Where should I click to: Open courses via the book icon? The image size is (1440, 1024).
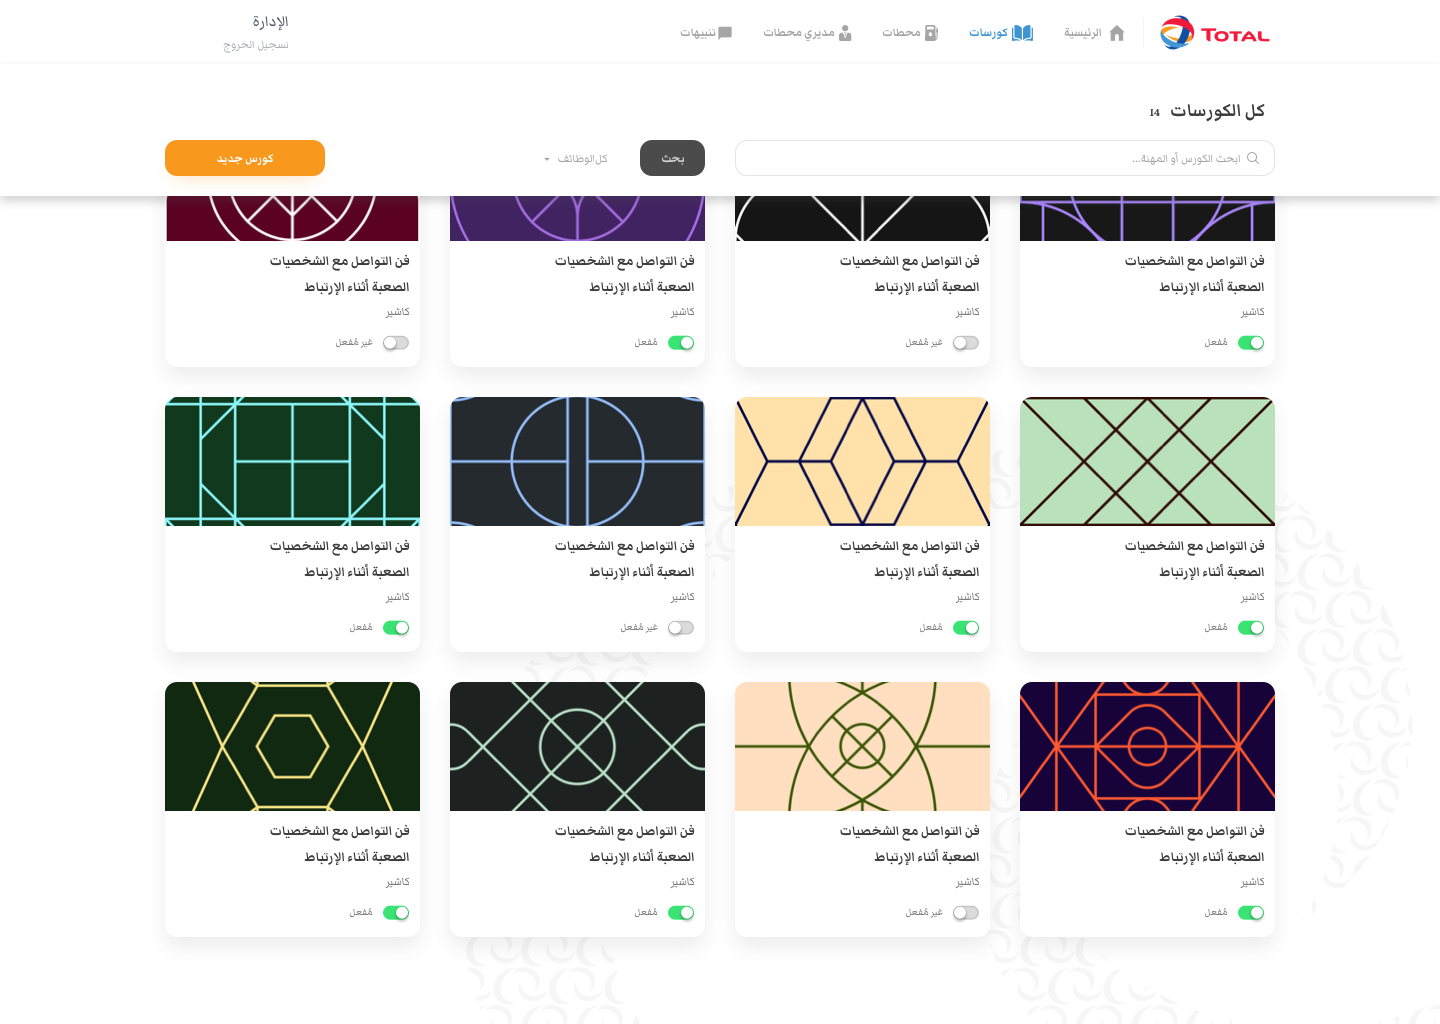[x=1022, y=33]
